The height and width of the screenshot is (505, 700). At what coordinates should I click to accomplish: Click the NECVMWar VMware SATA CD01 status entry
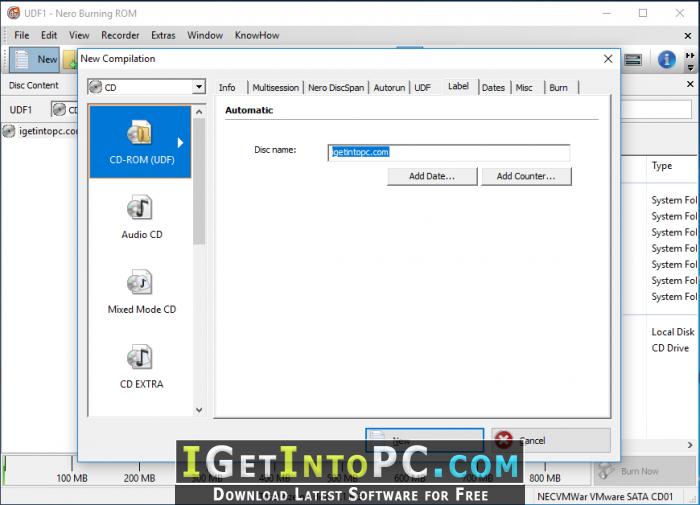pyautogui.click(x=605, y=497)
